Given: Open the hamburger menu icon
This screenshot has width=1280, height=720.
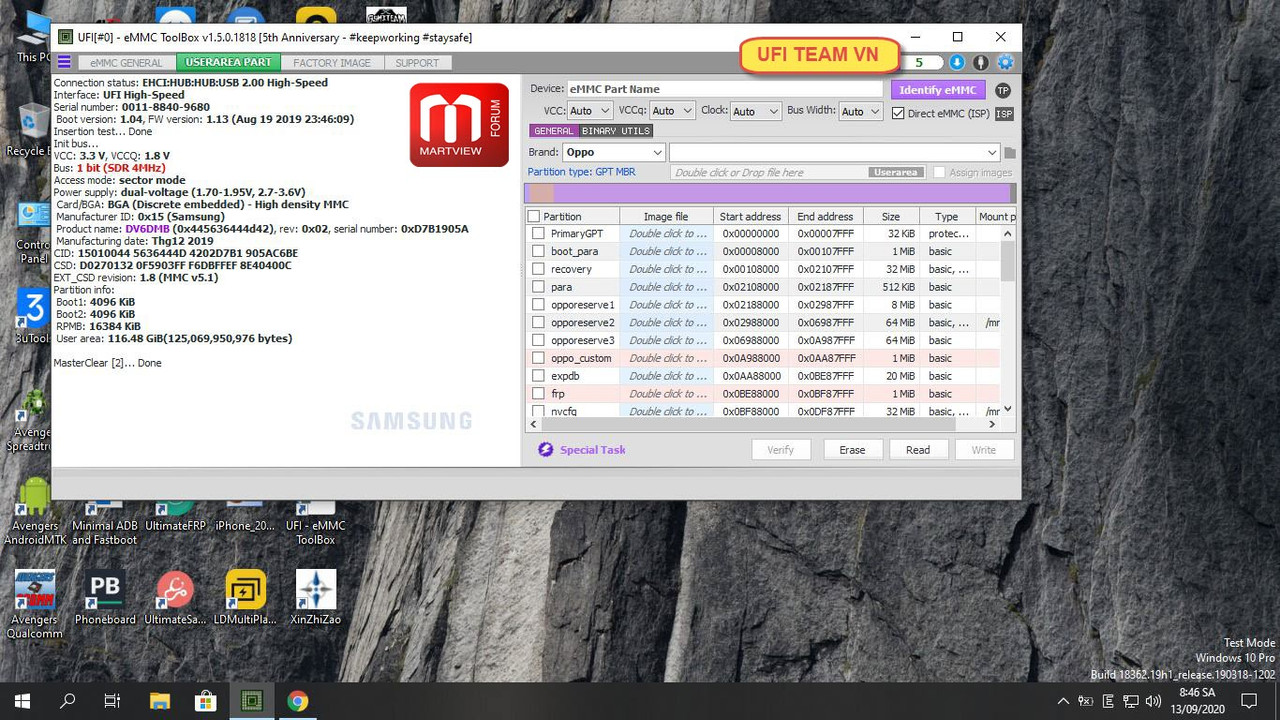Looking at the screenshot, I should 64,62.
